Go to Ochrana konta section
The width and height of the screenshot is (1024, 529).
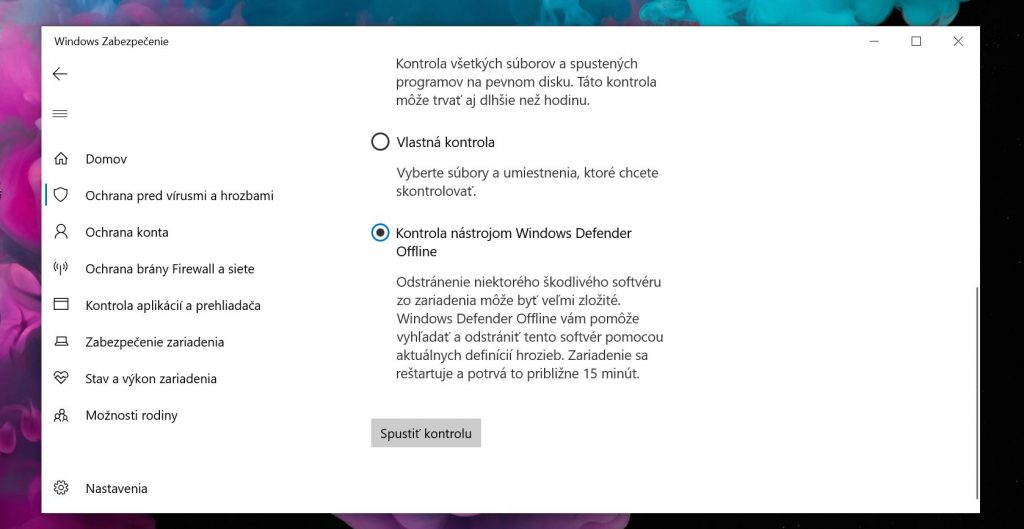(x=127, y=232)
